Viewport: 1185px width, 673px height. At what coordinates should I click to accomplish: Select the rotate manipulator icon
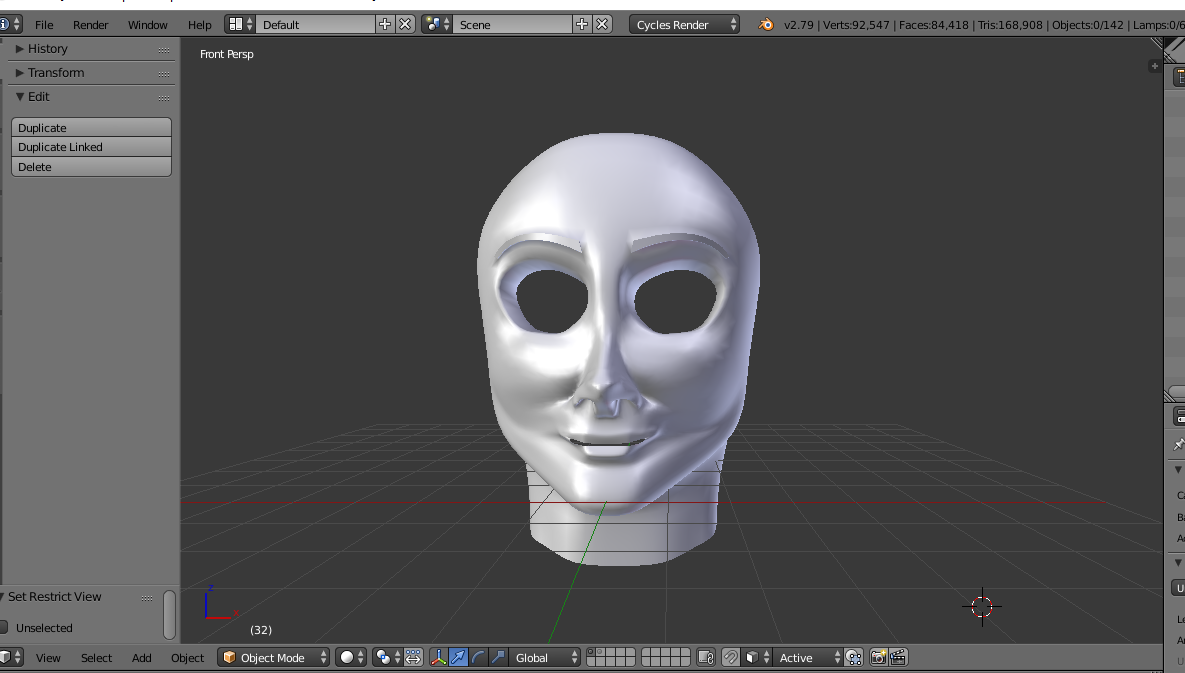(478, 657)
